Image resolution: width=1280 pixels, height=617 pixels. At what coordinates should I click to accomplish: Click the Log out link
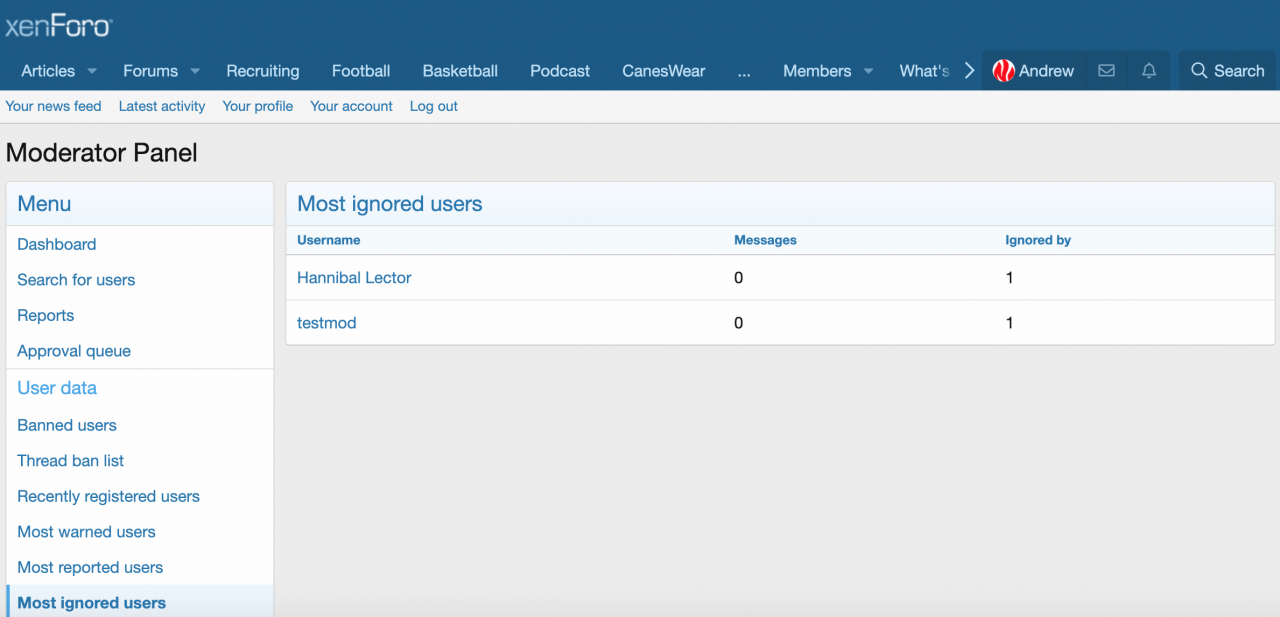point(433,106)
